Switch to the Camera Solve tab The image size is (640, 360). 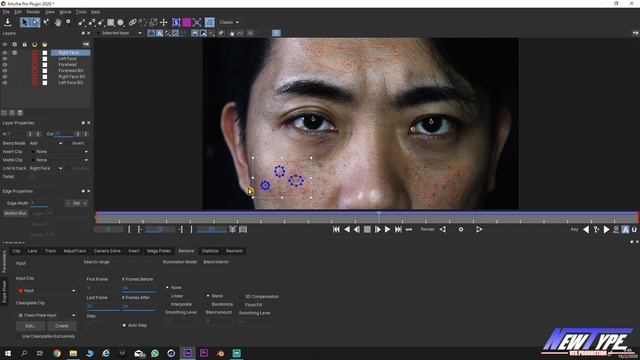coord(107,251)
